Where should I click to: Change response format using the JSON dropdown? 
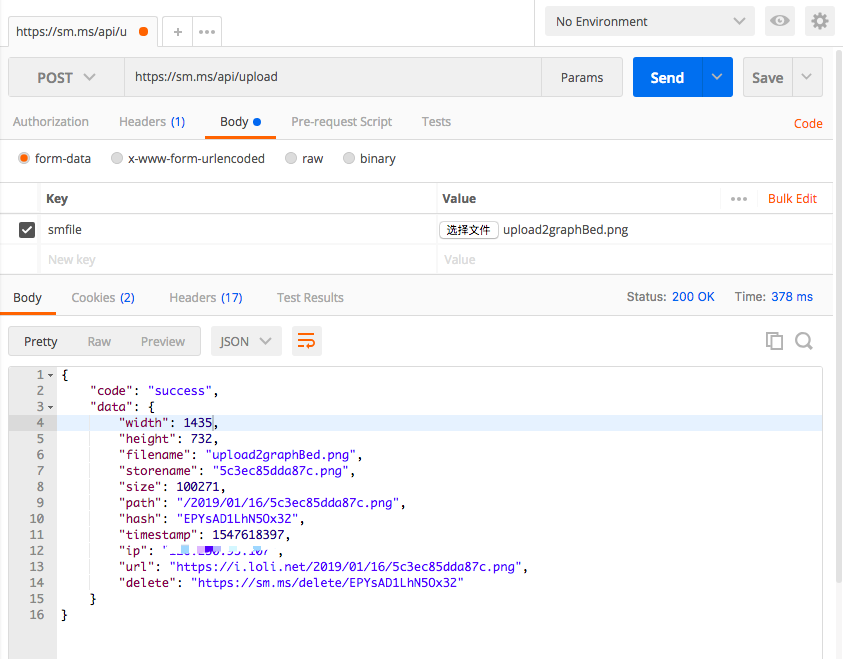tap(246, 340)
